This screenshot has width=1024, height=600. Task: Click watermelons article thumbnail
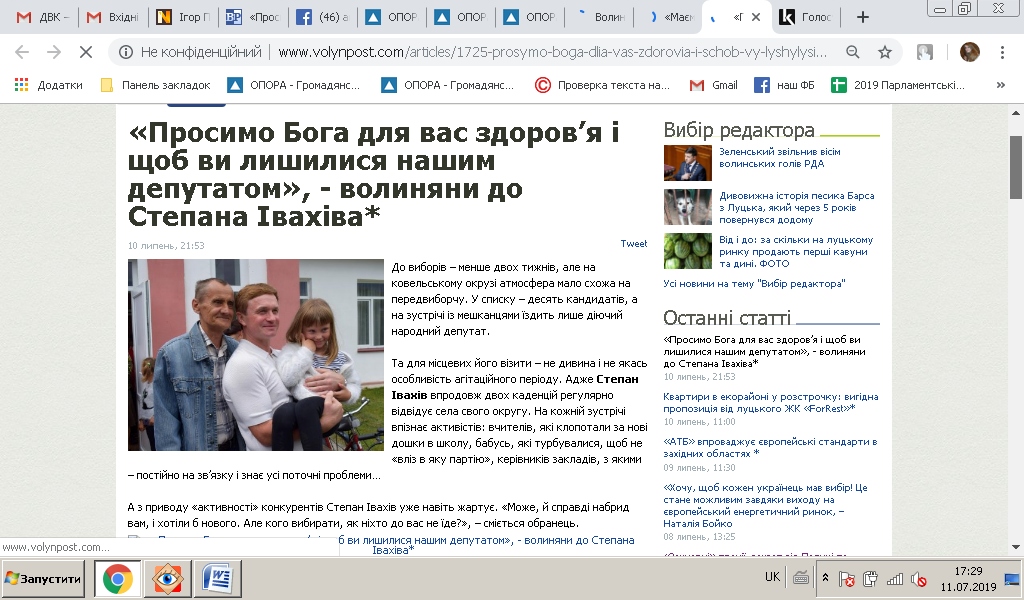688,251
